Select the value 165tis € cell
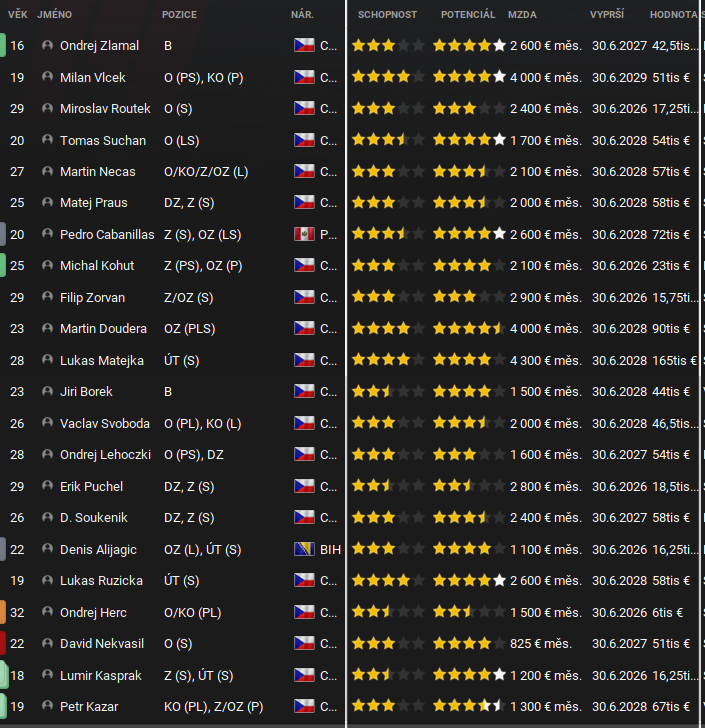Viewport: 705px width, 728px height. coord(674,360)
